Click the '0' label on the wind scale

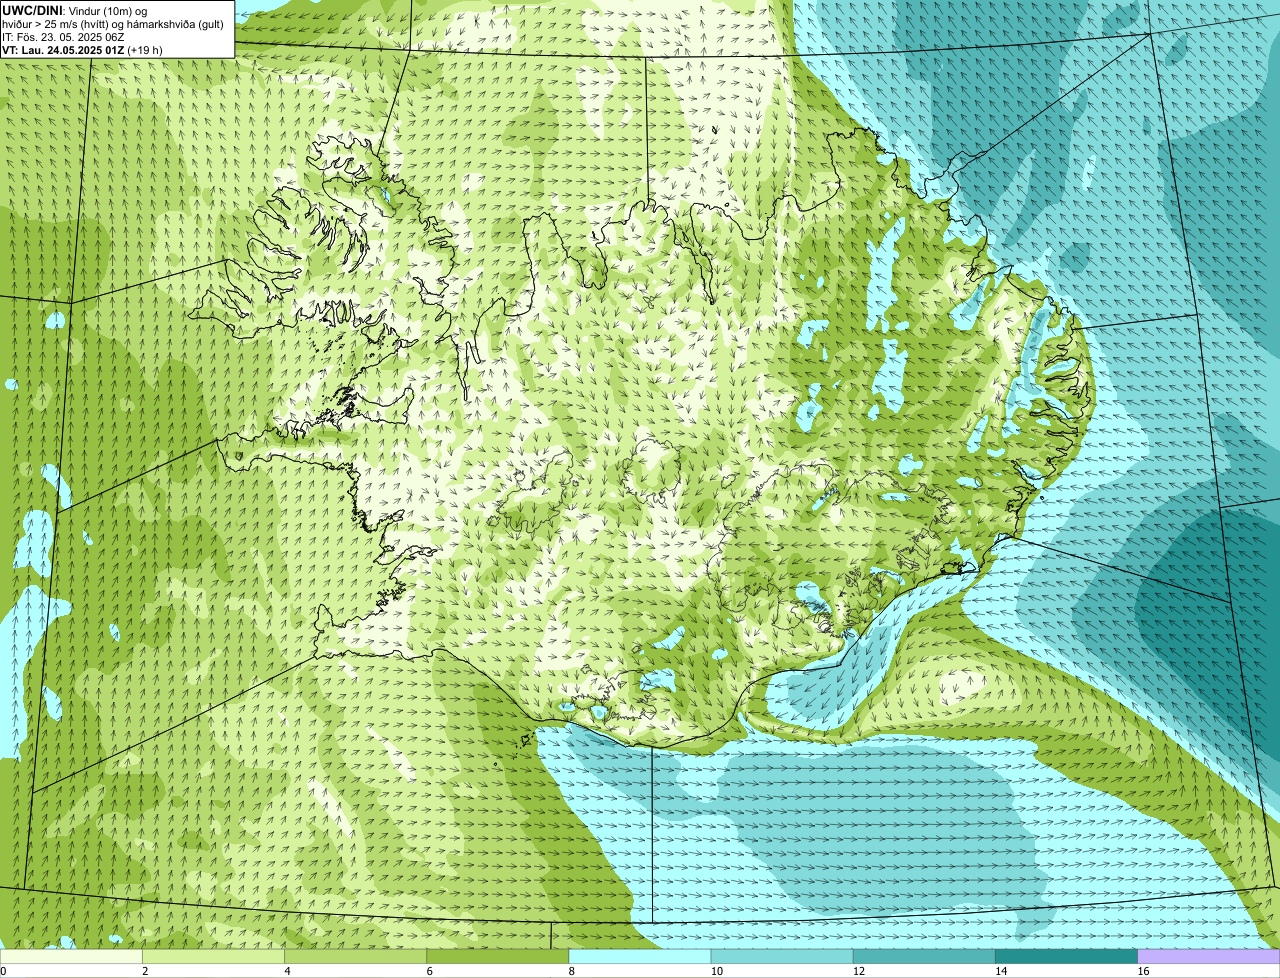[3, 971]
